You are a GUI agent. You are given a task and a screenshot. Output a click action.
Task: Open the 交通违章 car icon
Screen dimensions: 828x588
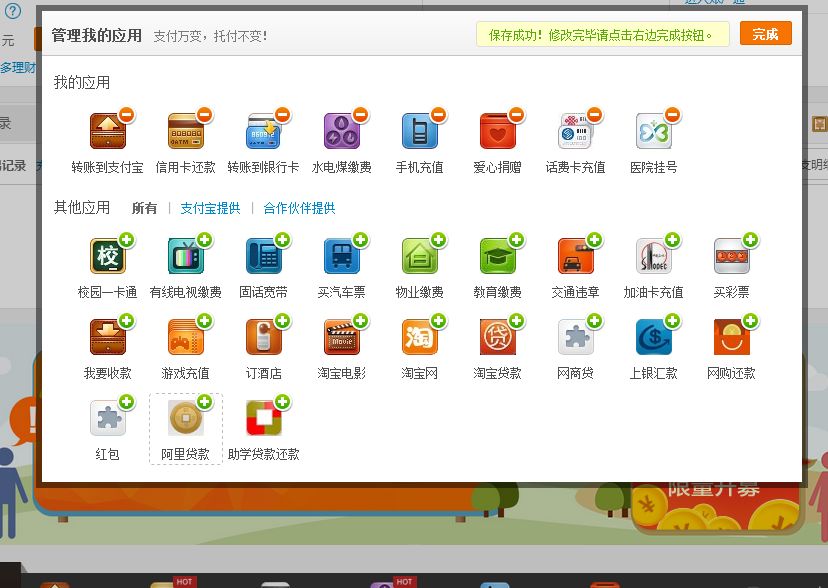[x=576, y=256]
